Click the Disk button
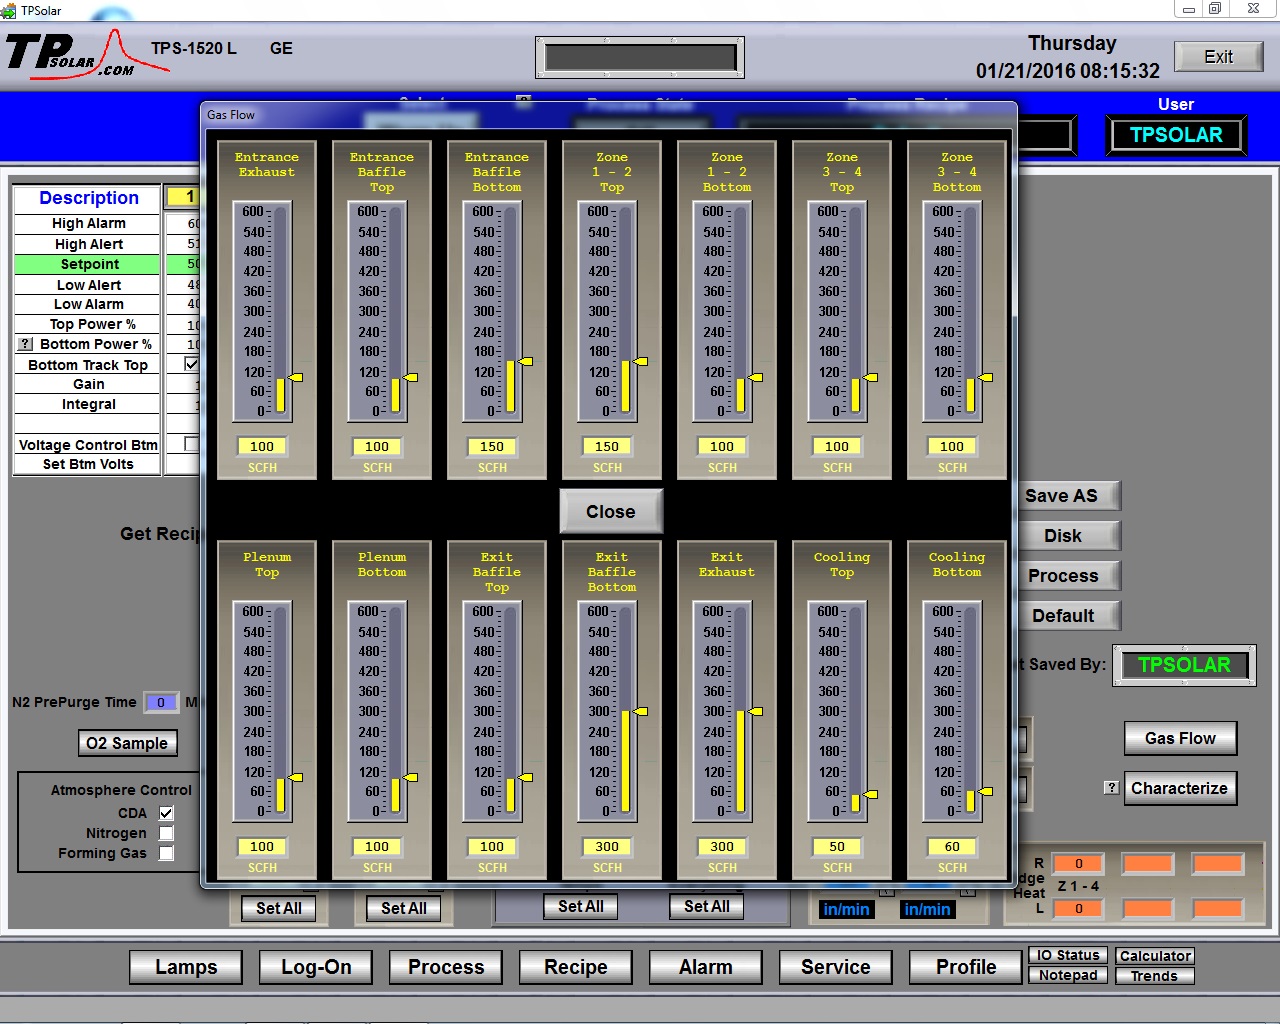This screenshot has width=1280, height=1024. [x=1066, y=536]
